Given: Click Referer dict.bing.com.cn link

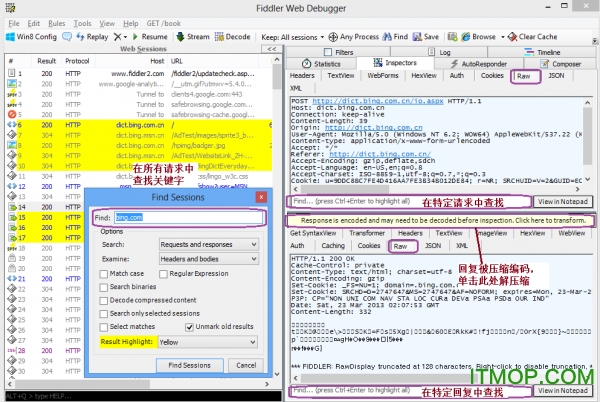Looking at the screenshot, I should 380,154.
